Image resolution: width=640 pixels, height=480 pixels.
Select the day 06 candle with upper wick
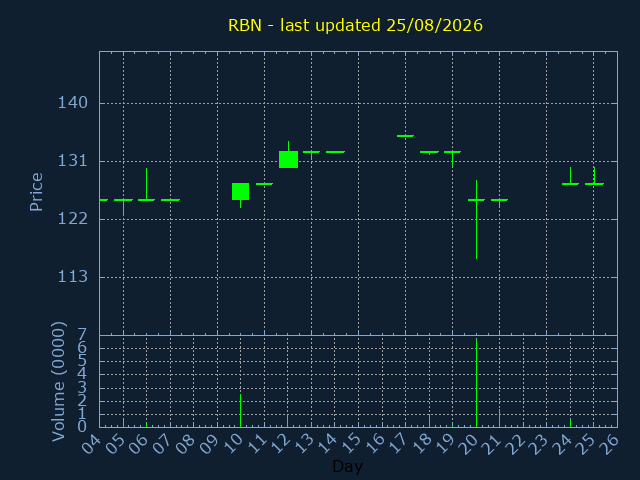click(x=147, y=184)
